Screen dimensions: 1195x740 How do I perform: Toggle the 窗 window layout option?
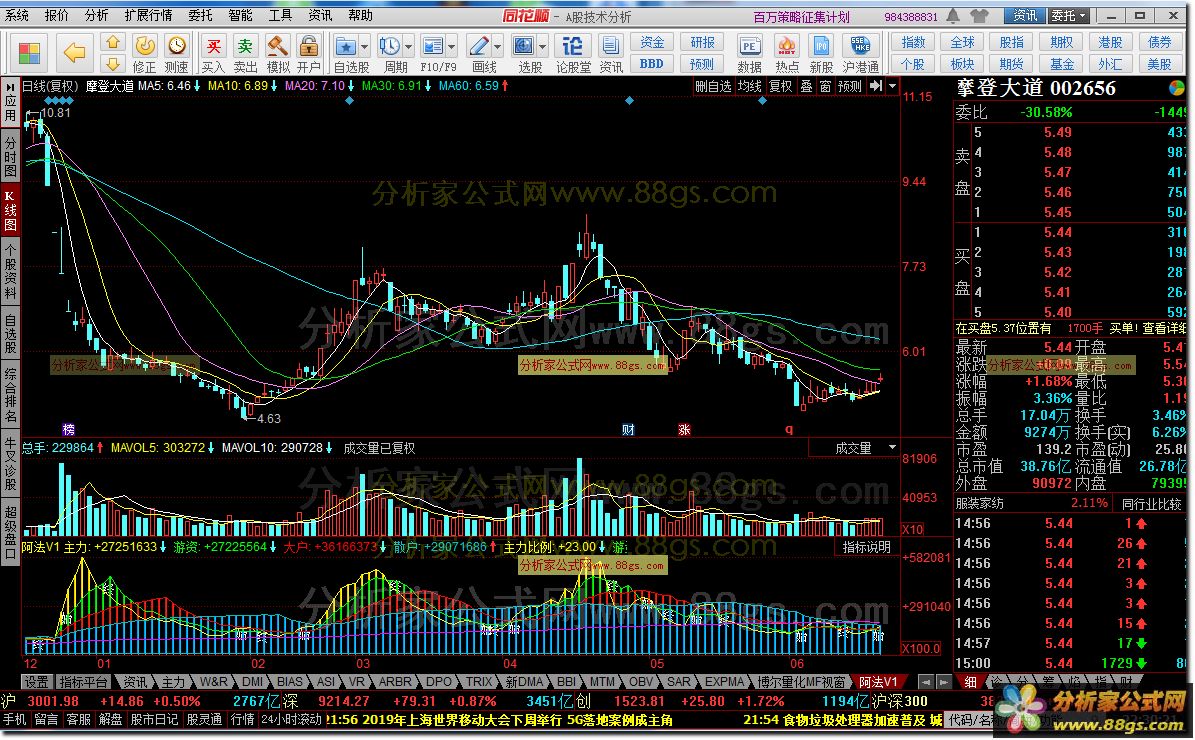pyautogui.click(x=825, y=87)
